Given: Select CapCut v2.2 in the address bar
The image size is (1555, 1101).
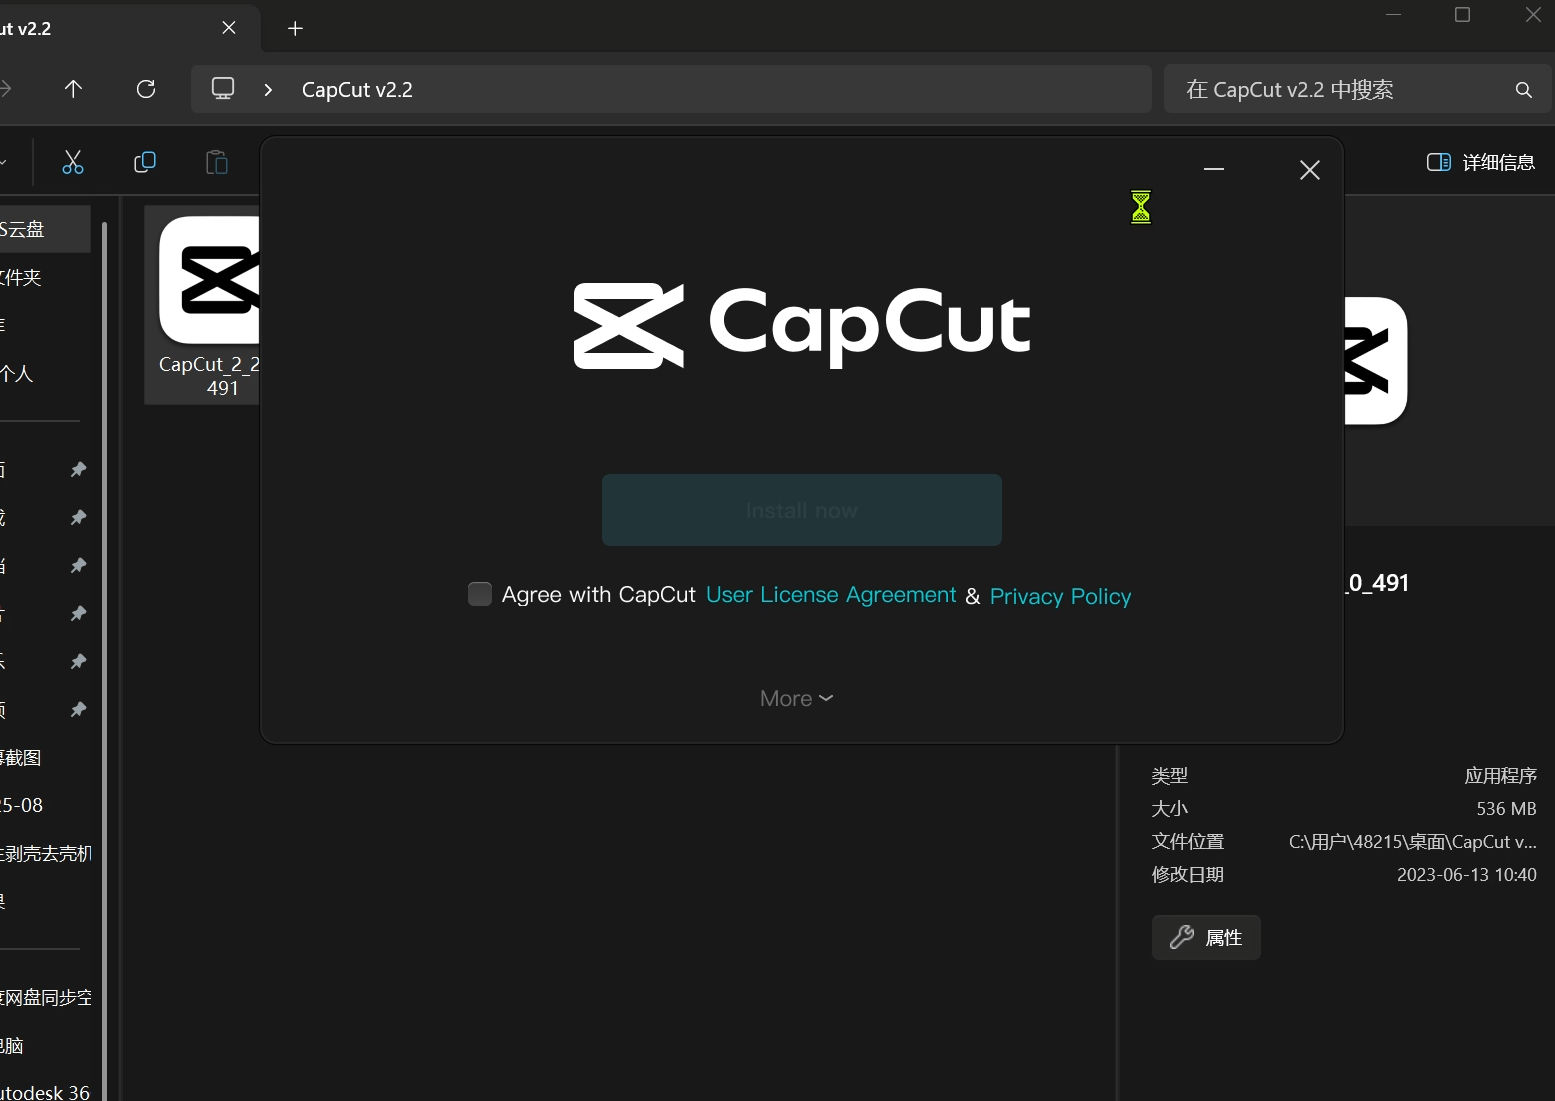Looking at the screenshot, I should [x=357, y=90].
